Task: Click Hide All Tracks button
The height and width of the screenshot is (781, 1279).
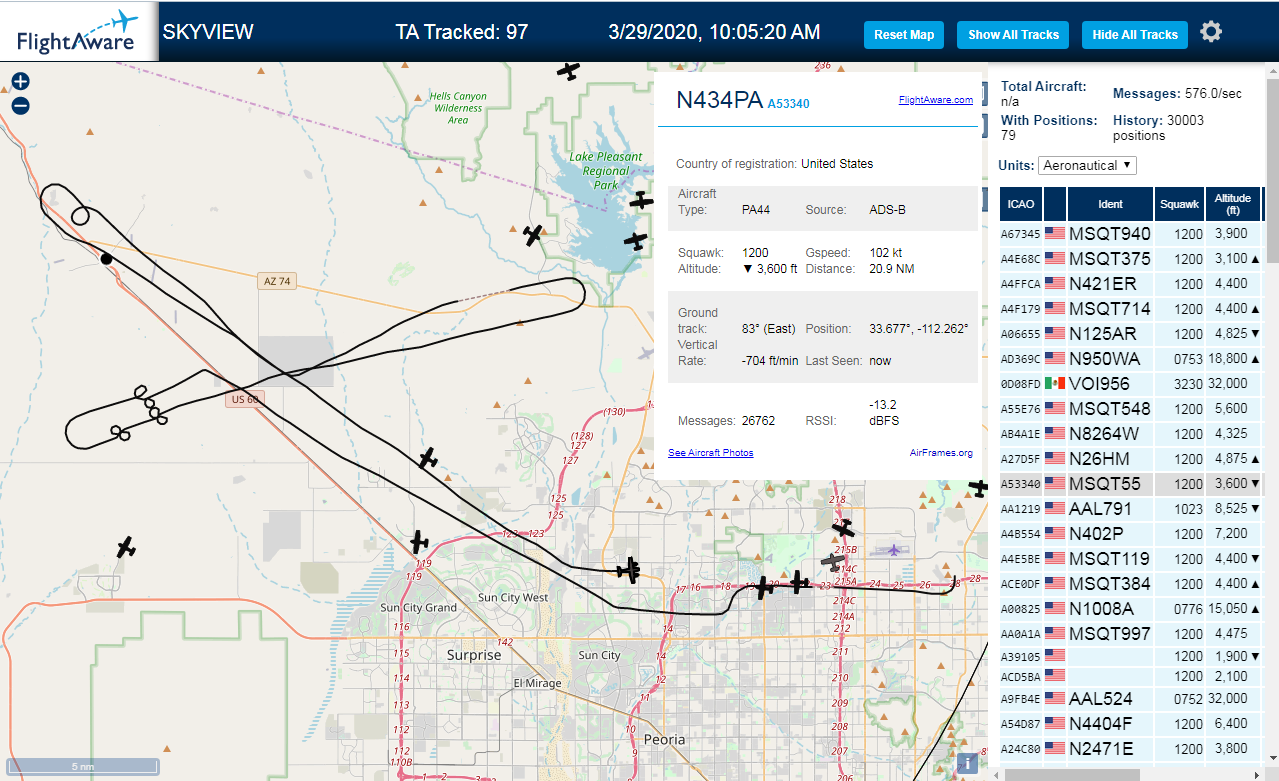Action: [x=1135, y=34]
